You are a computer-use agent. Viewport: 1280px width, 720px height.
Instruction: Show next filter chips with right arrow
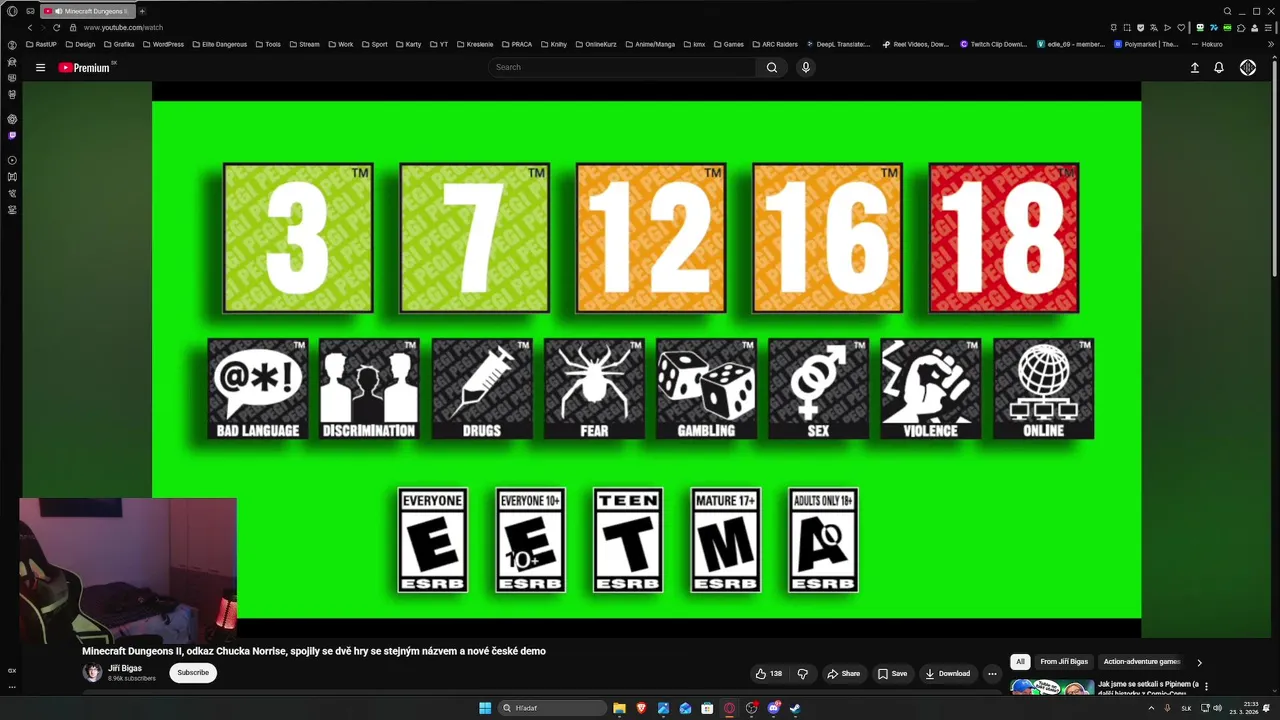(x=1199, y=662)
